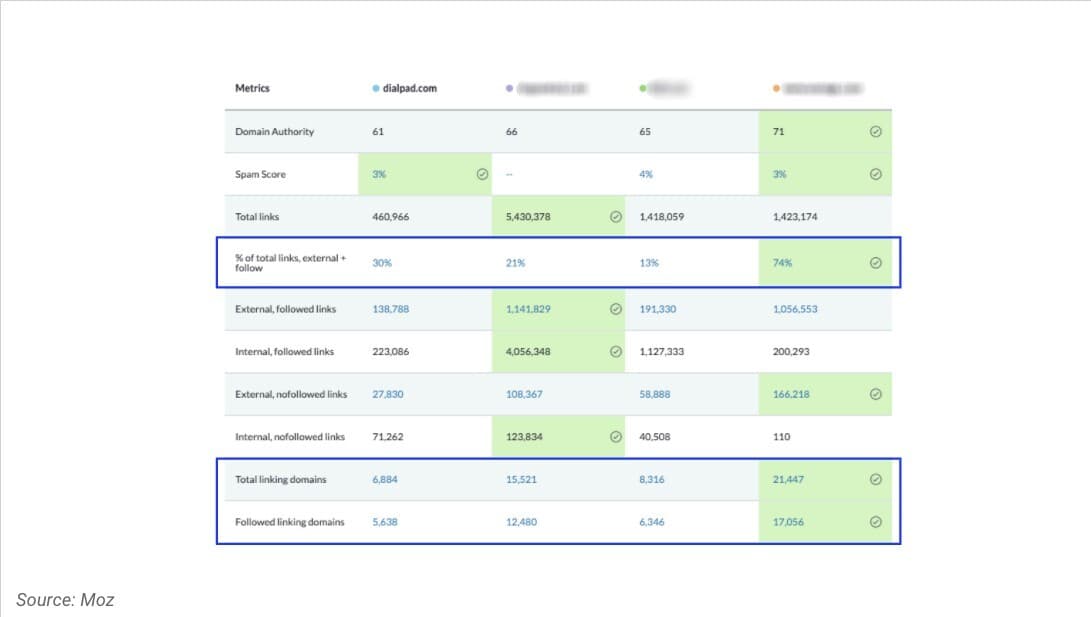
Task: Click the checkmark beside 17,056 followed linking domains
Action: pos(875,522)
